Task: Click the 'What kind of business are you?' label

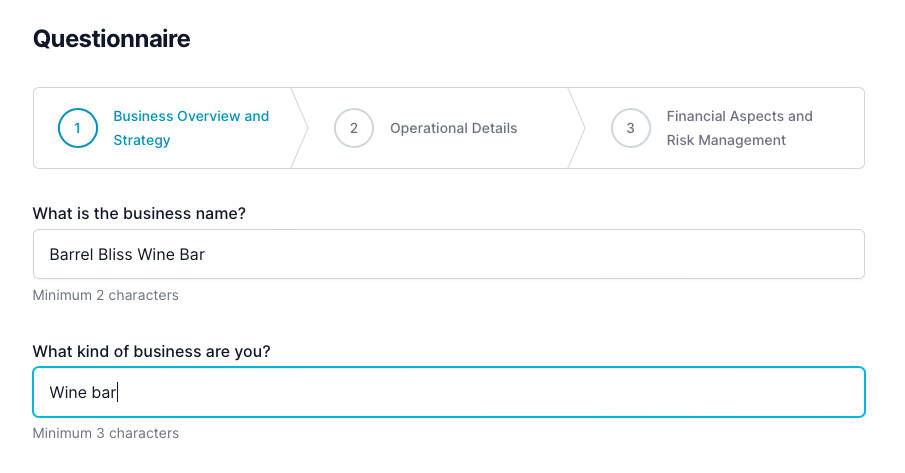Action: pos(152,351)
